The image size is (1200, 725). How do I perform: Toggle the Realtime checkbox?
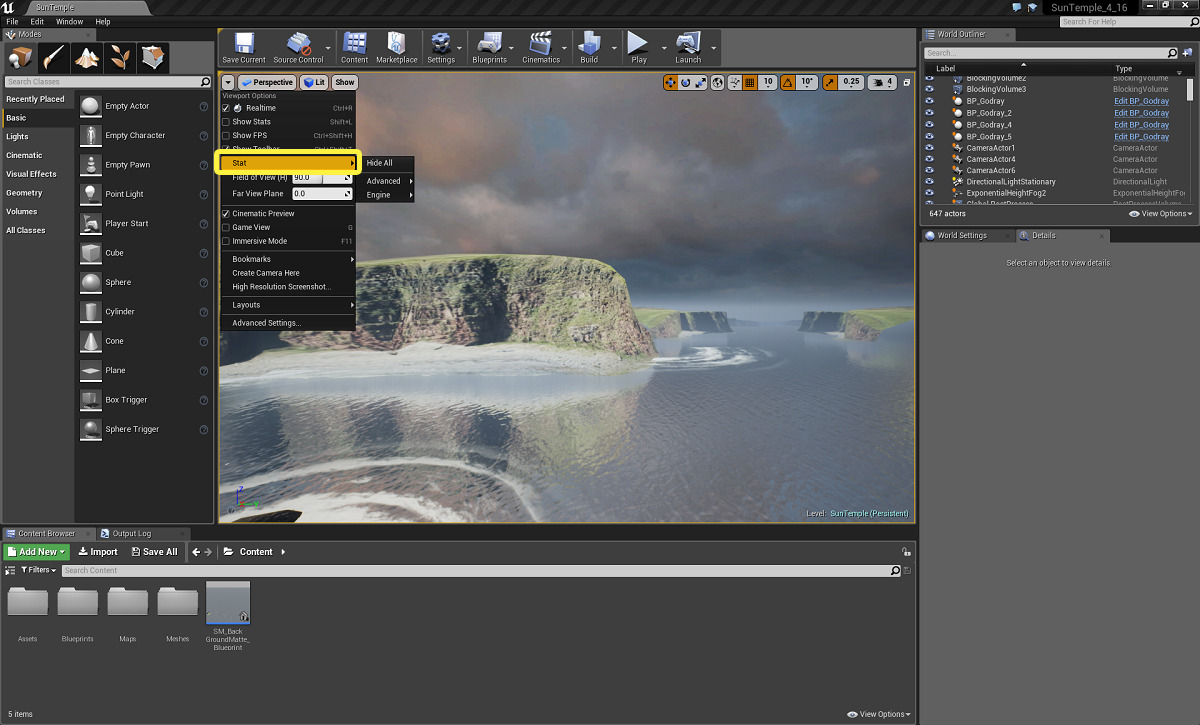pos(226,108)
